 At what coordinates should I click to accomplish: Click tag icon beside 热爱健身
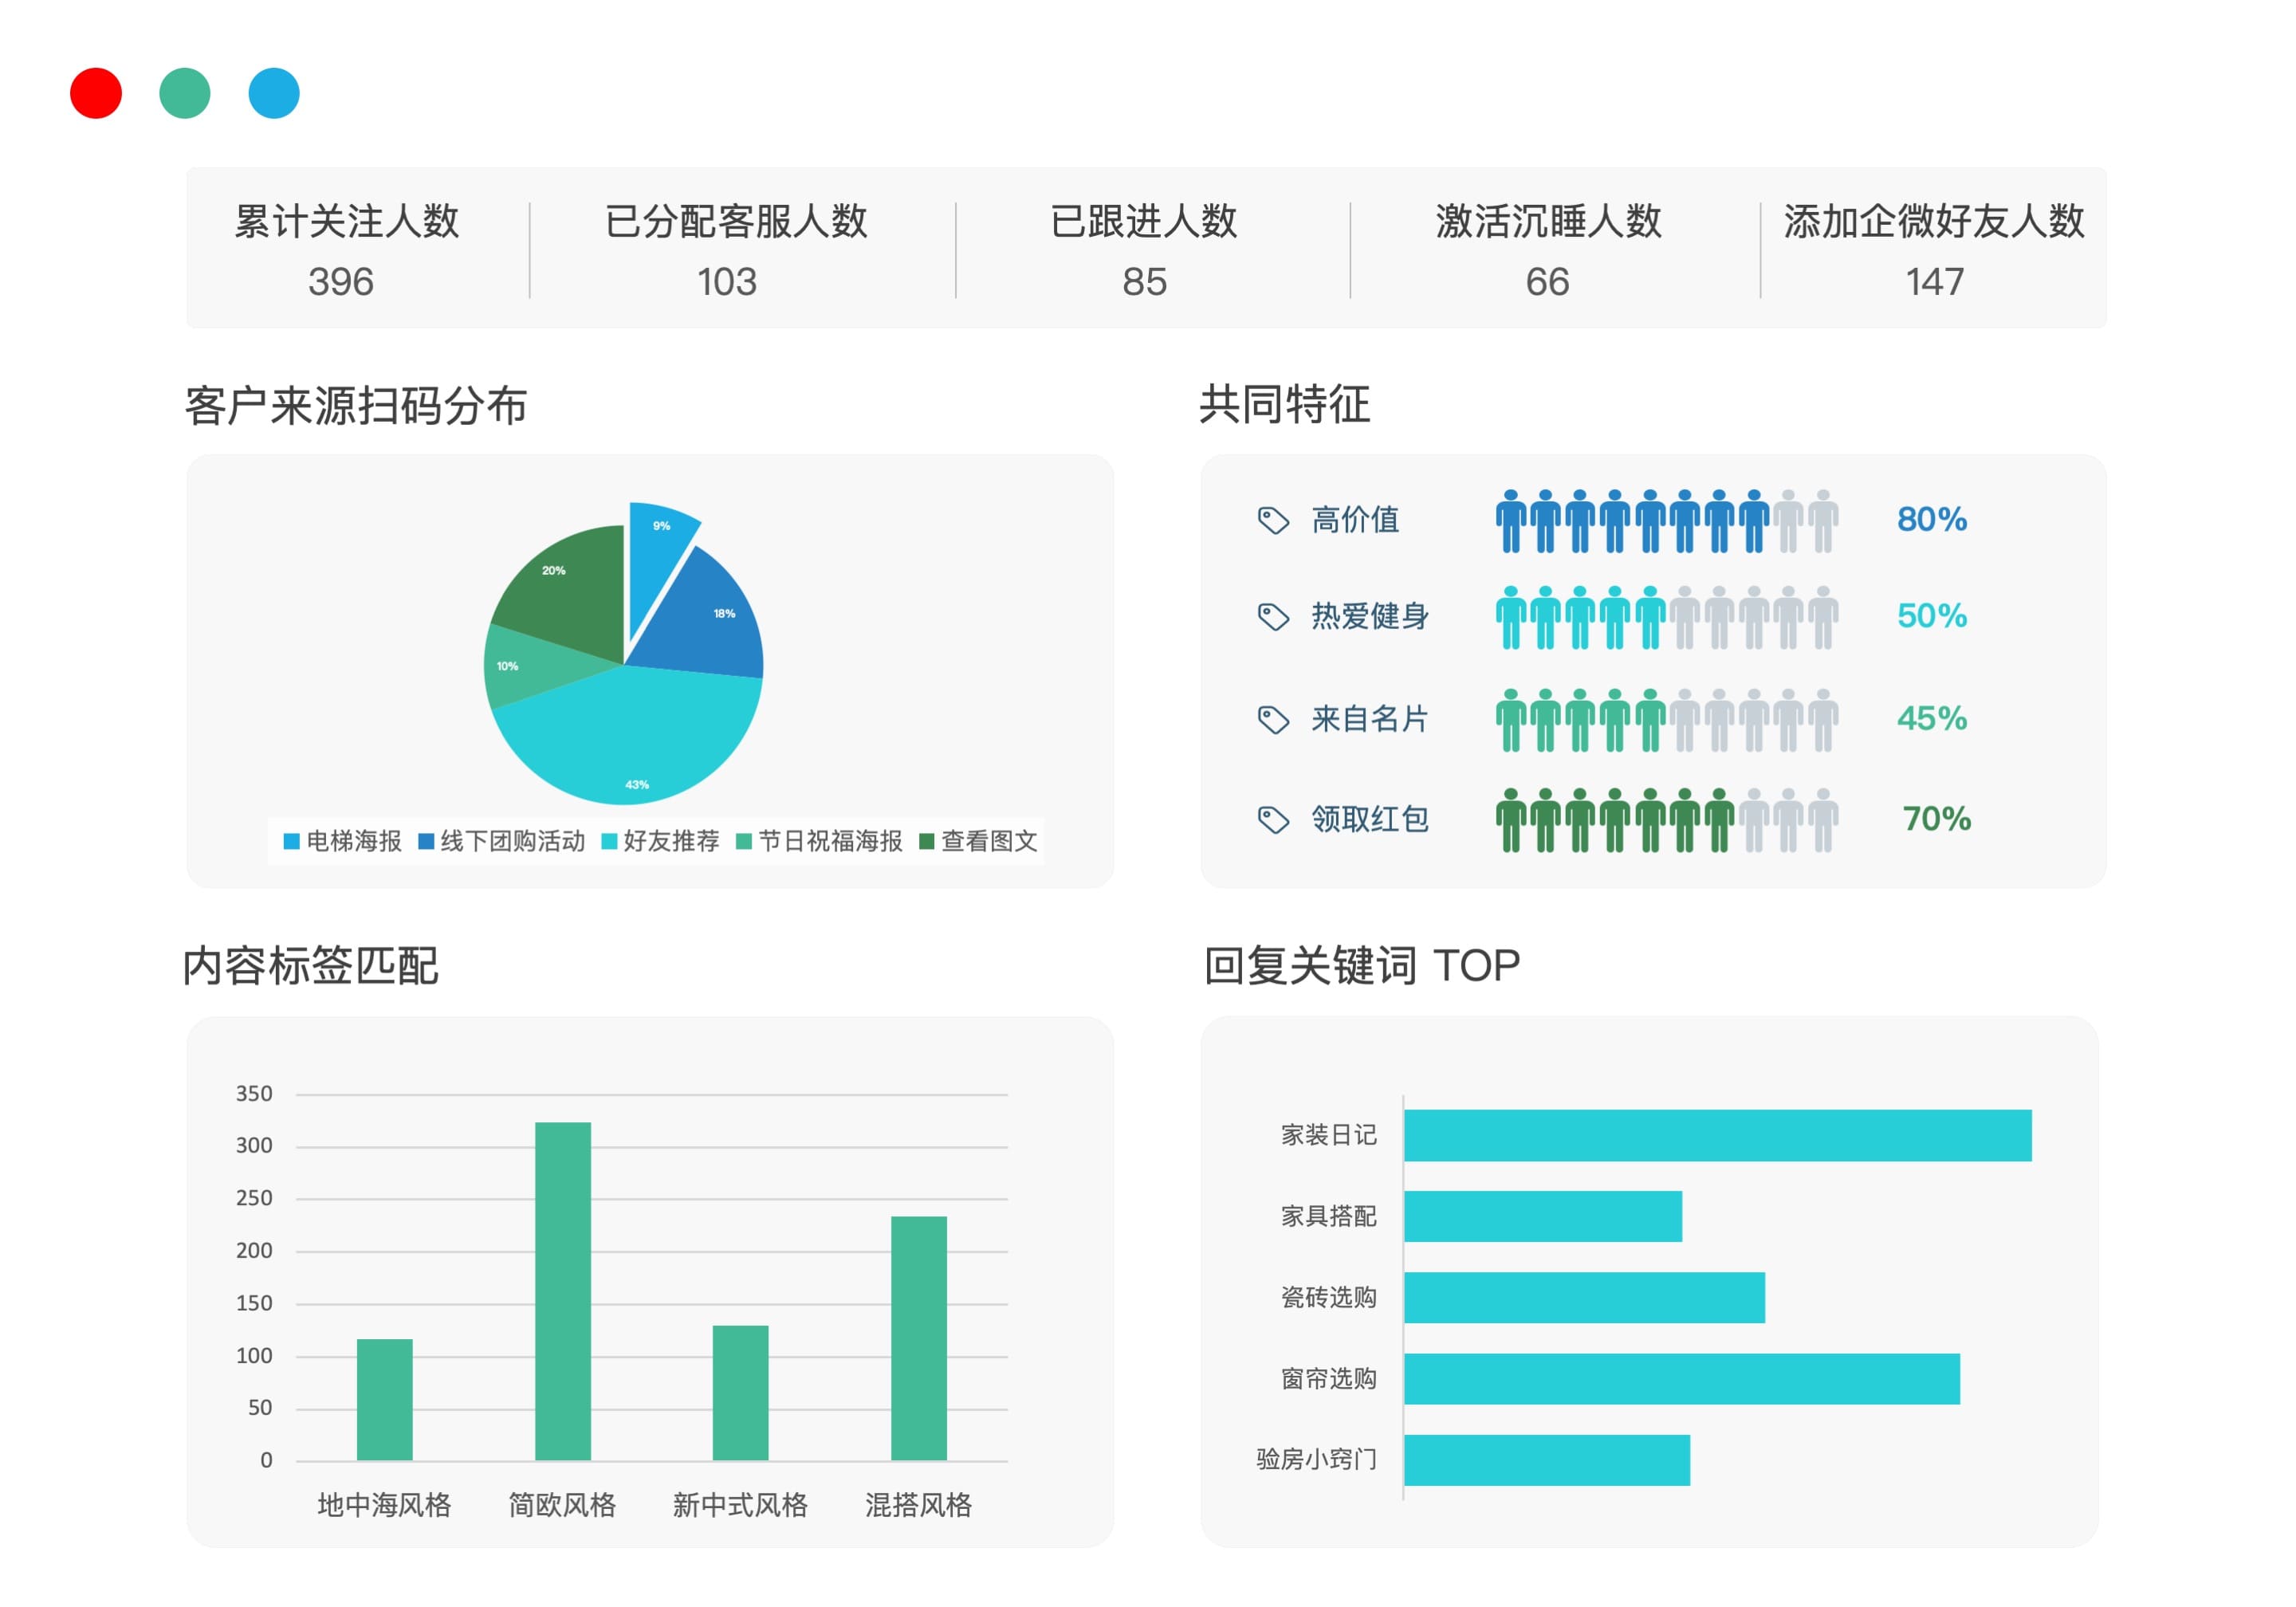tap(1273, 616)
